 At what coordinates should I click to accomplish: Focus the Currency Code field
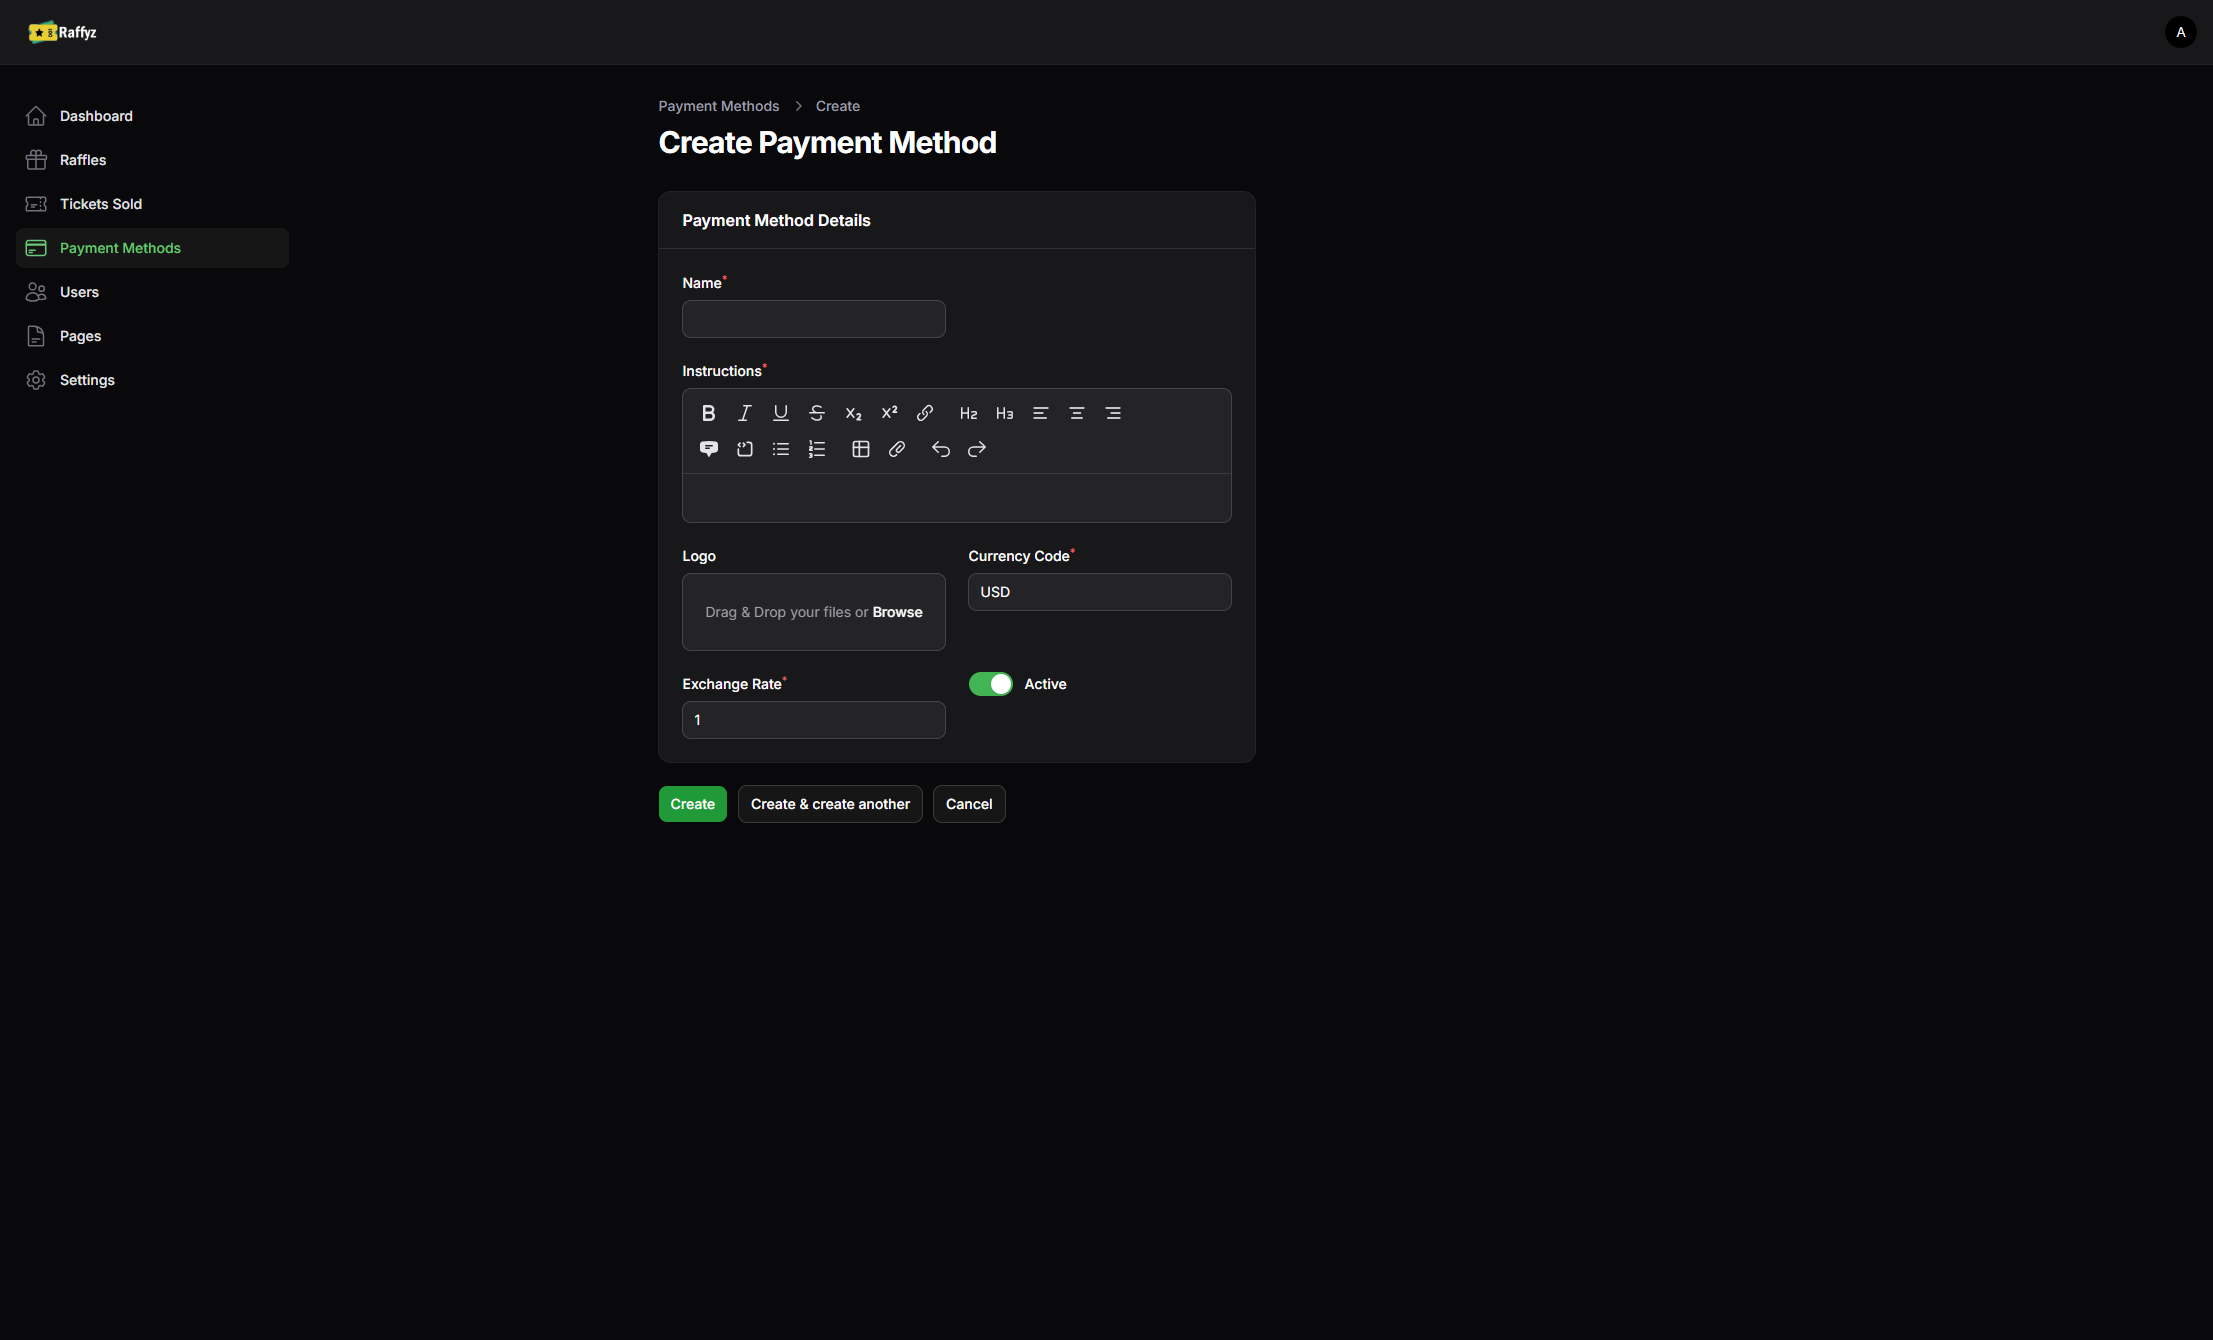tap(1099, 592)
